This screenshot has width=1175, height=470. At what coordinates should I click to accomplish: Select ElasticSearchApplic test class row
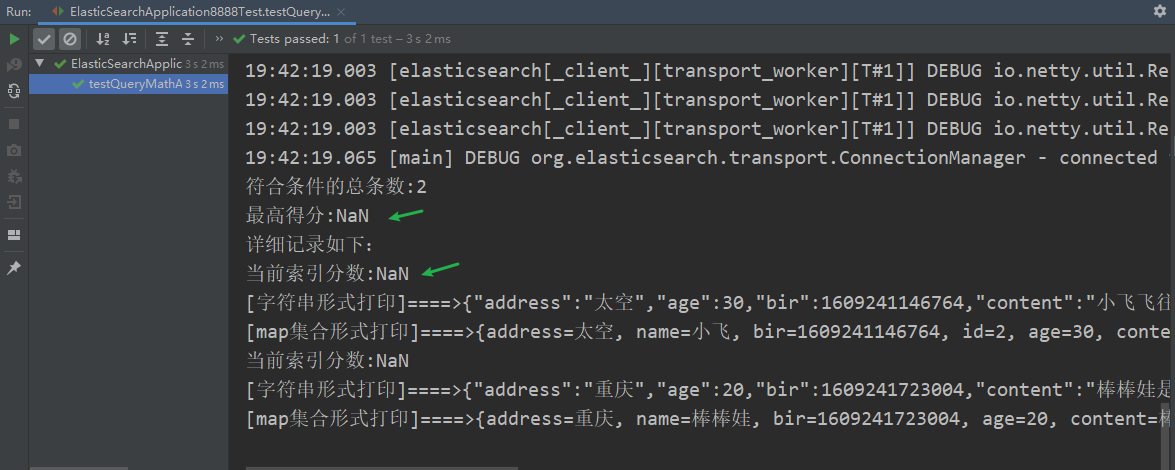point(128,64)
